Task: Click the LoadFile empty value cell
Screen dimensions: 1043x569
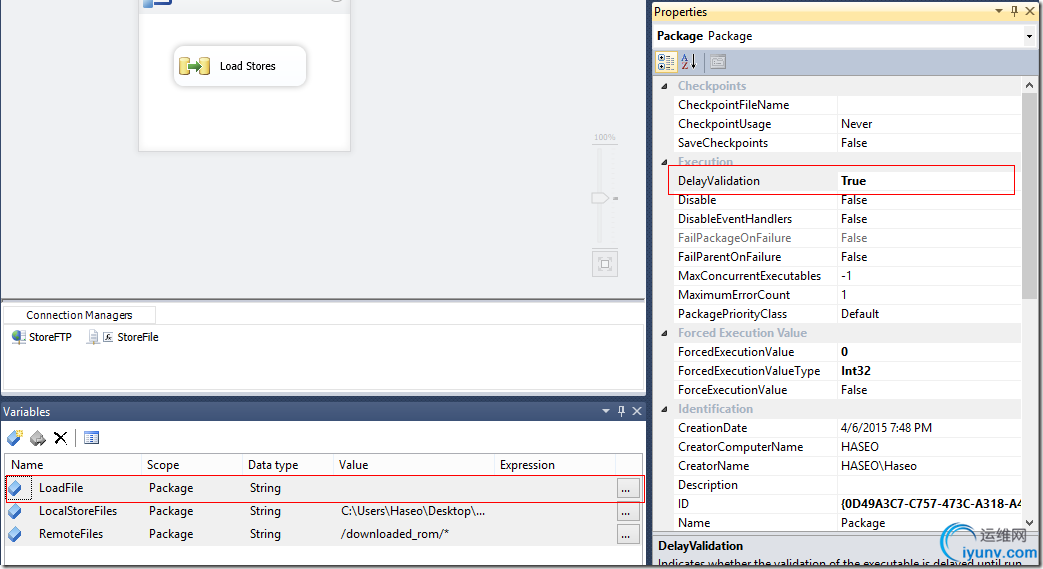Action: click(x=414, y=488)
